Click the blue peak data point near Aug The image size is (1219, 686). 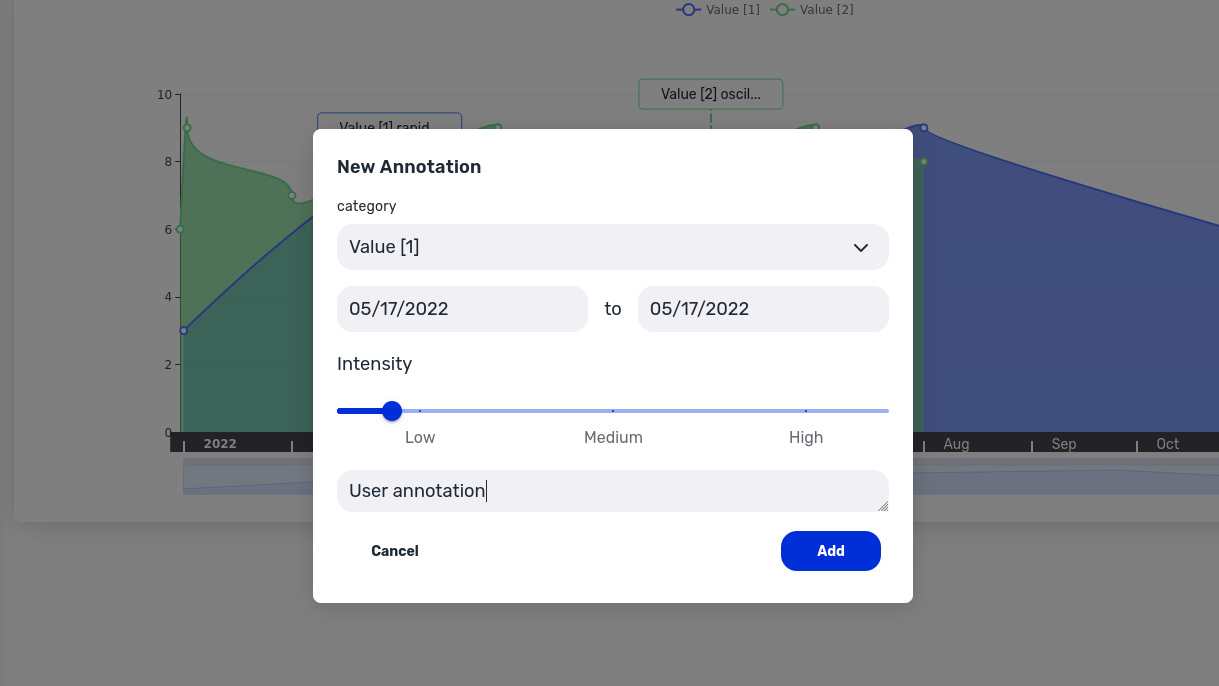click(x=924, y=128)
